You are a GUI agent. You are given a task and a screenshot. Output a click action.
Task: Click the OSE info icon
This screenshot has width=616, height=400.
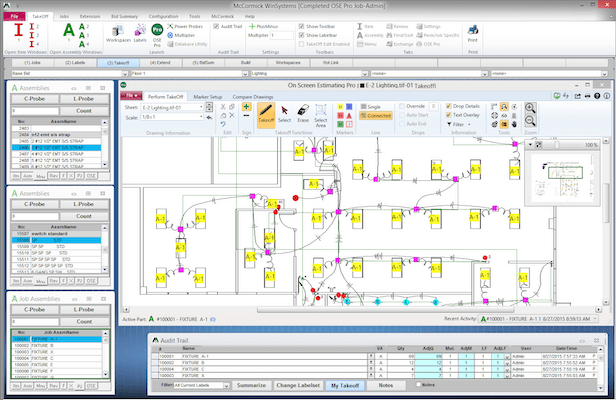click(607, 96)
